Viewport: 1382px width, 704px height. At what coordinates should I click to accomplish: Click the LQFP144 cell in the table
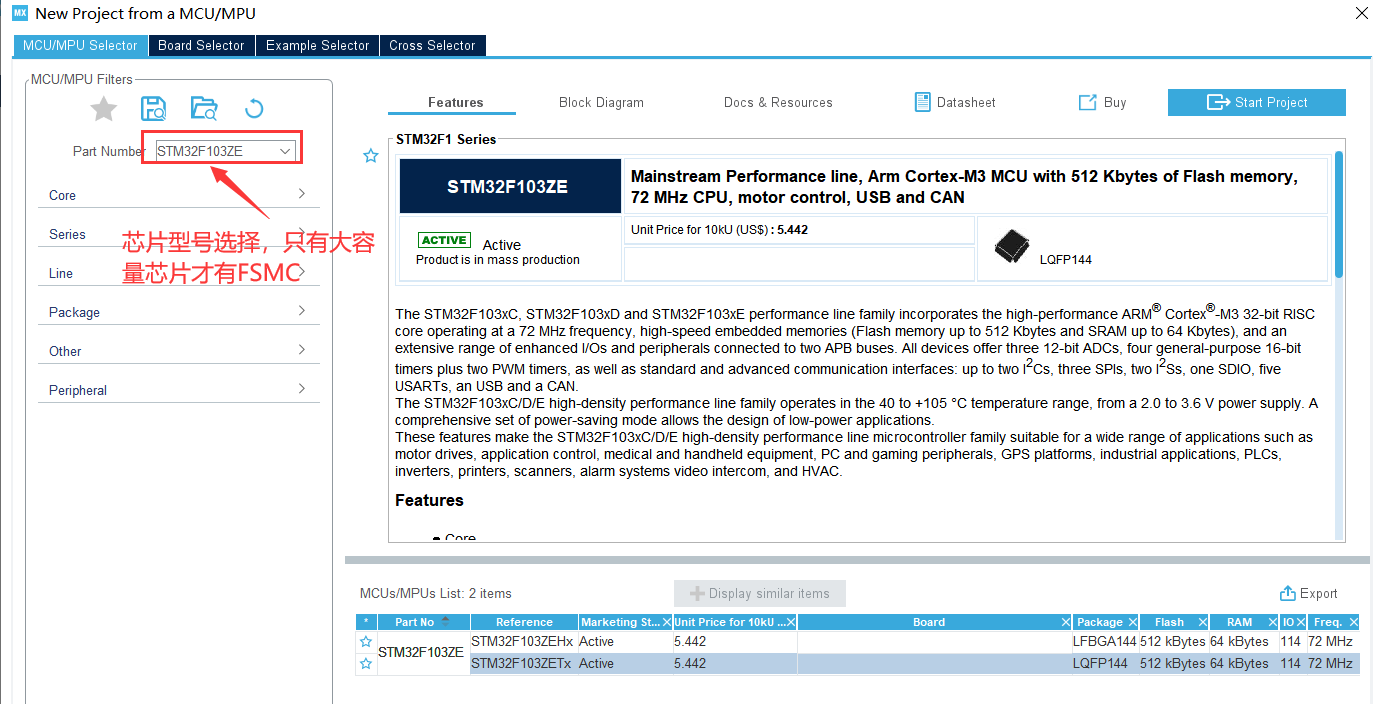[1105, 663]
